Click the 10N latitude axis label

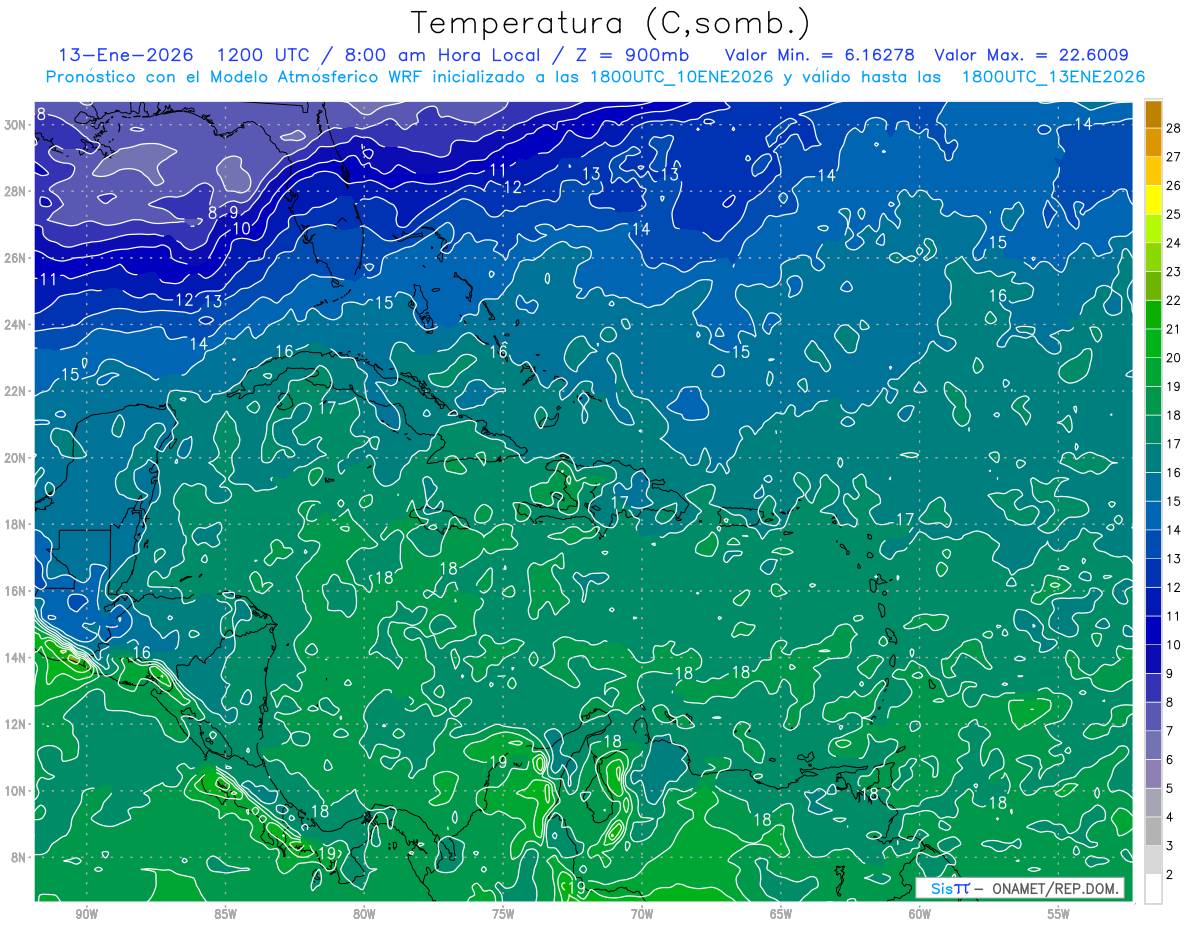[14, 791]
